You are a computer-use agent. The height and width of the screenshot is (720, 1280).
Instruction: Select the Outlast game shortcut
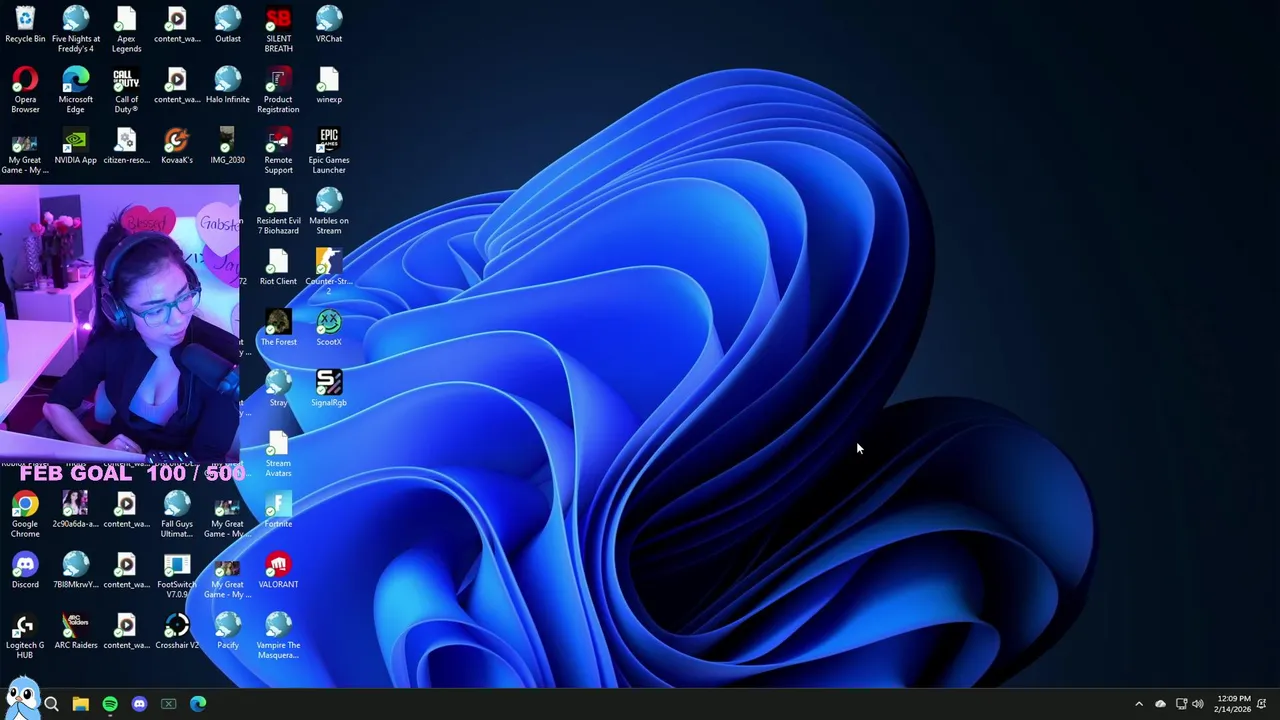coord(227,26)
